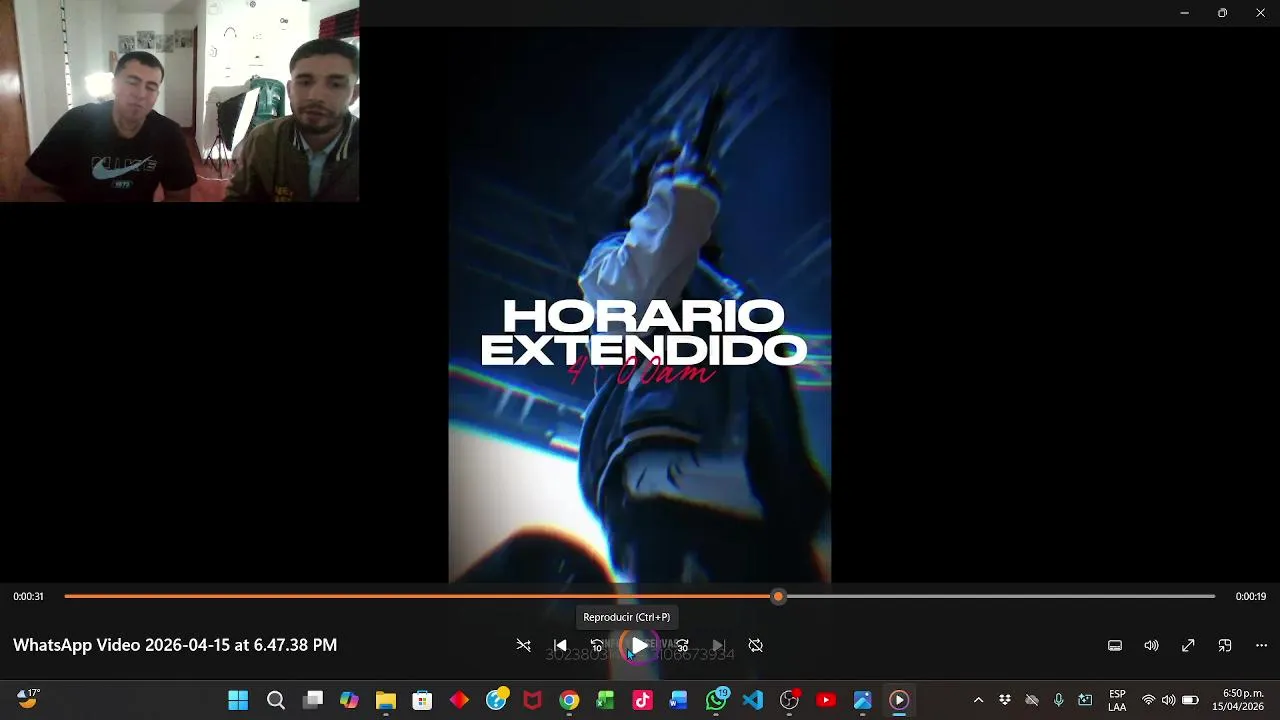Open the more options menu
1280x720 pixels.
click(x=1261, y=646)
